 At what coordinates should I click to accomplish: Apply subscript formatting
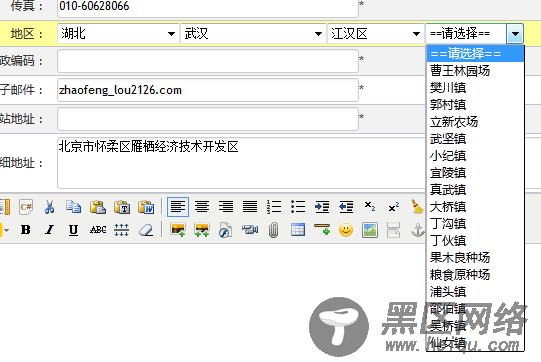[x=370, y=207]
